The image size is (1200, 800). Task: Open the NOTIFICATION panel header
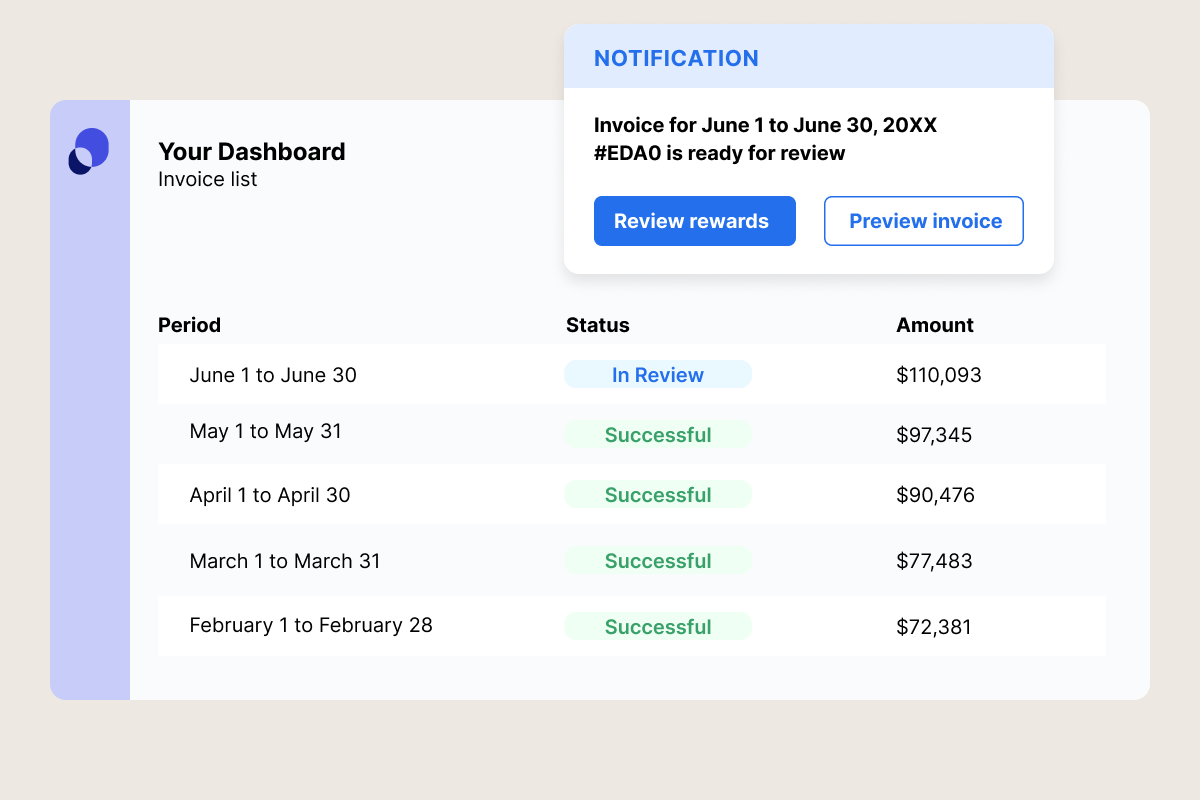point(677,58)
